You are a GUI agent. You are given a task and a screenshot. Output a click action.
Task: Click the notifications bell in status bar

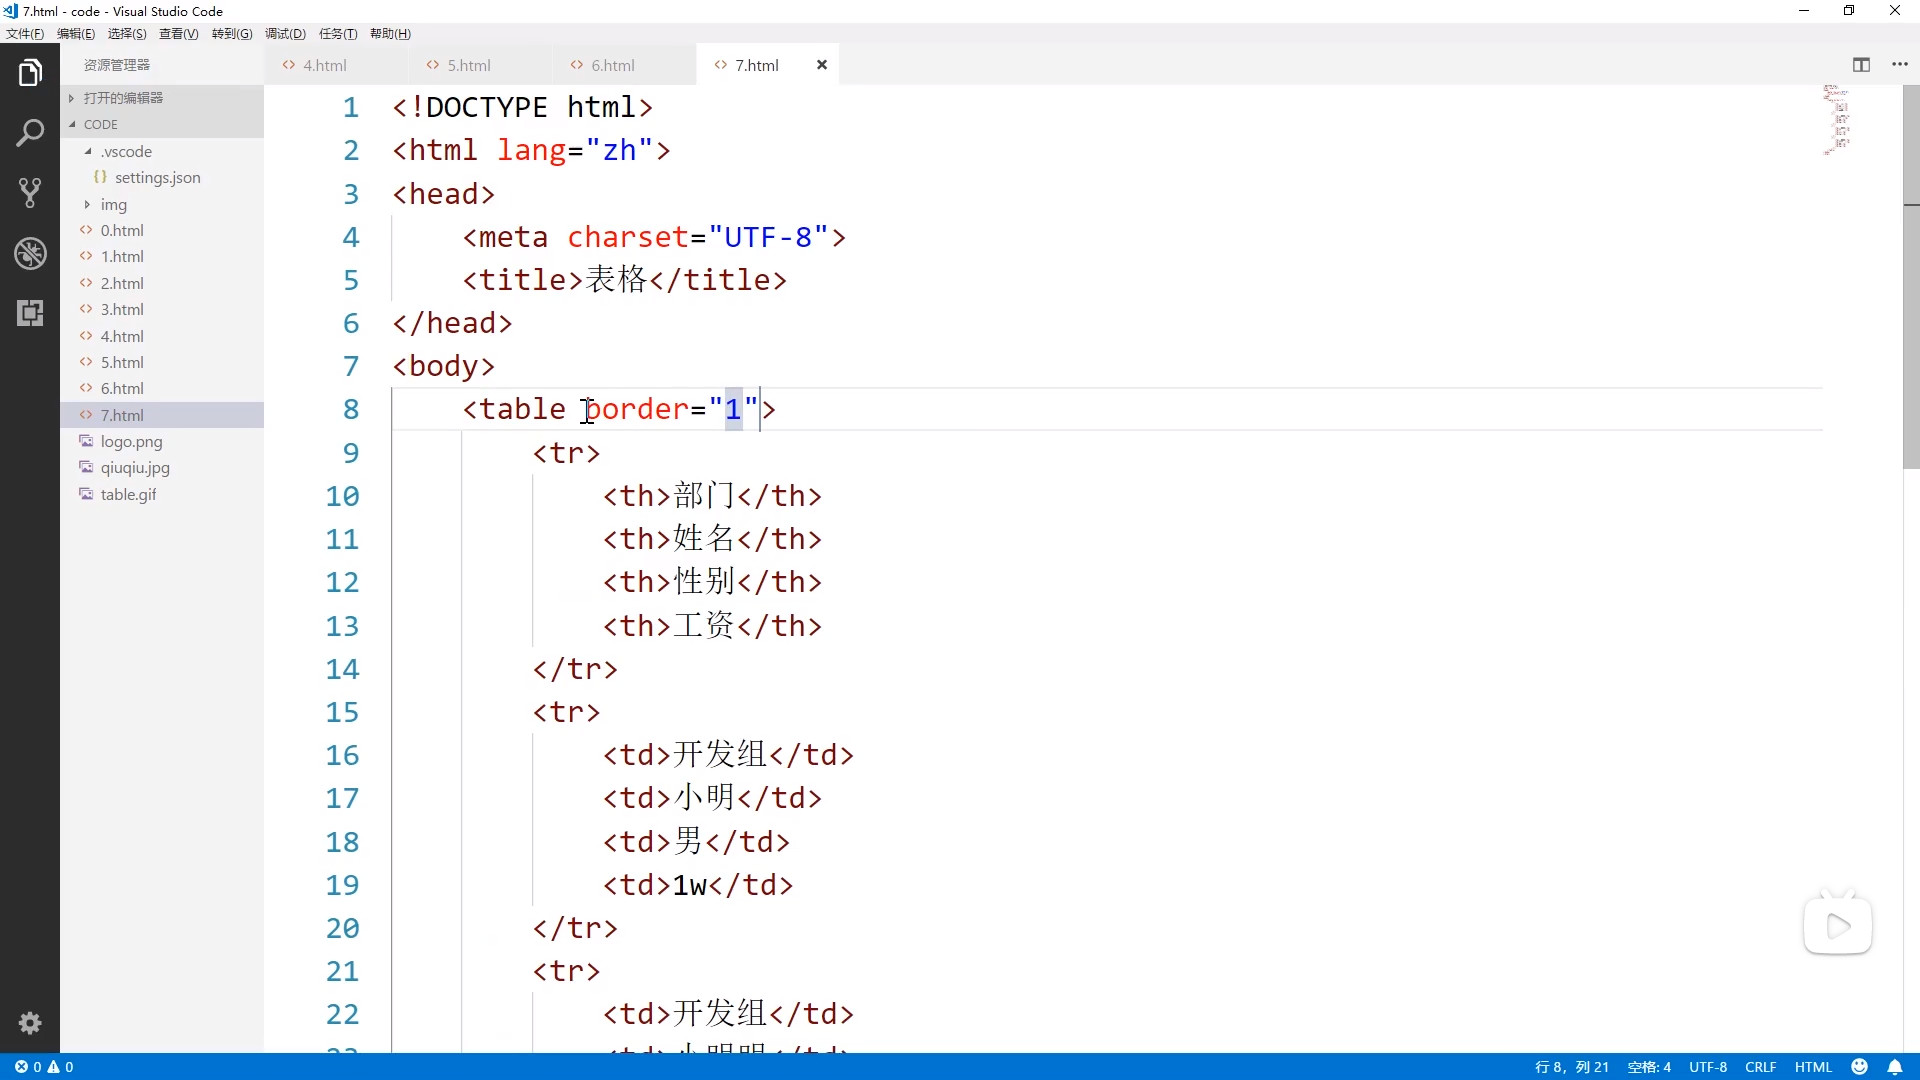tap(1894, 1067)
